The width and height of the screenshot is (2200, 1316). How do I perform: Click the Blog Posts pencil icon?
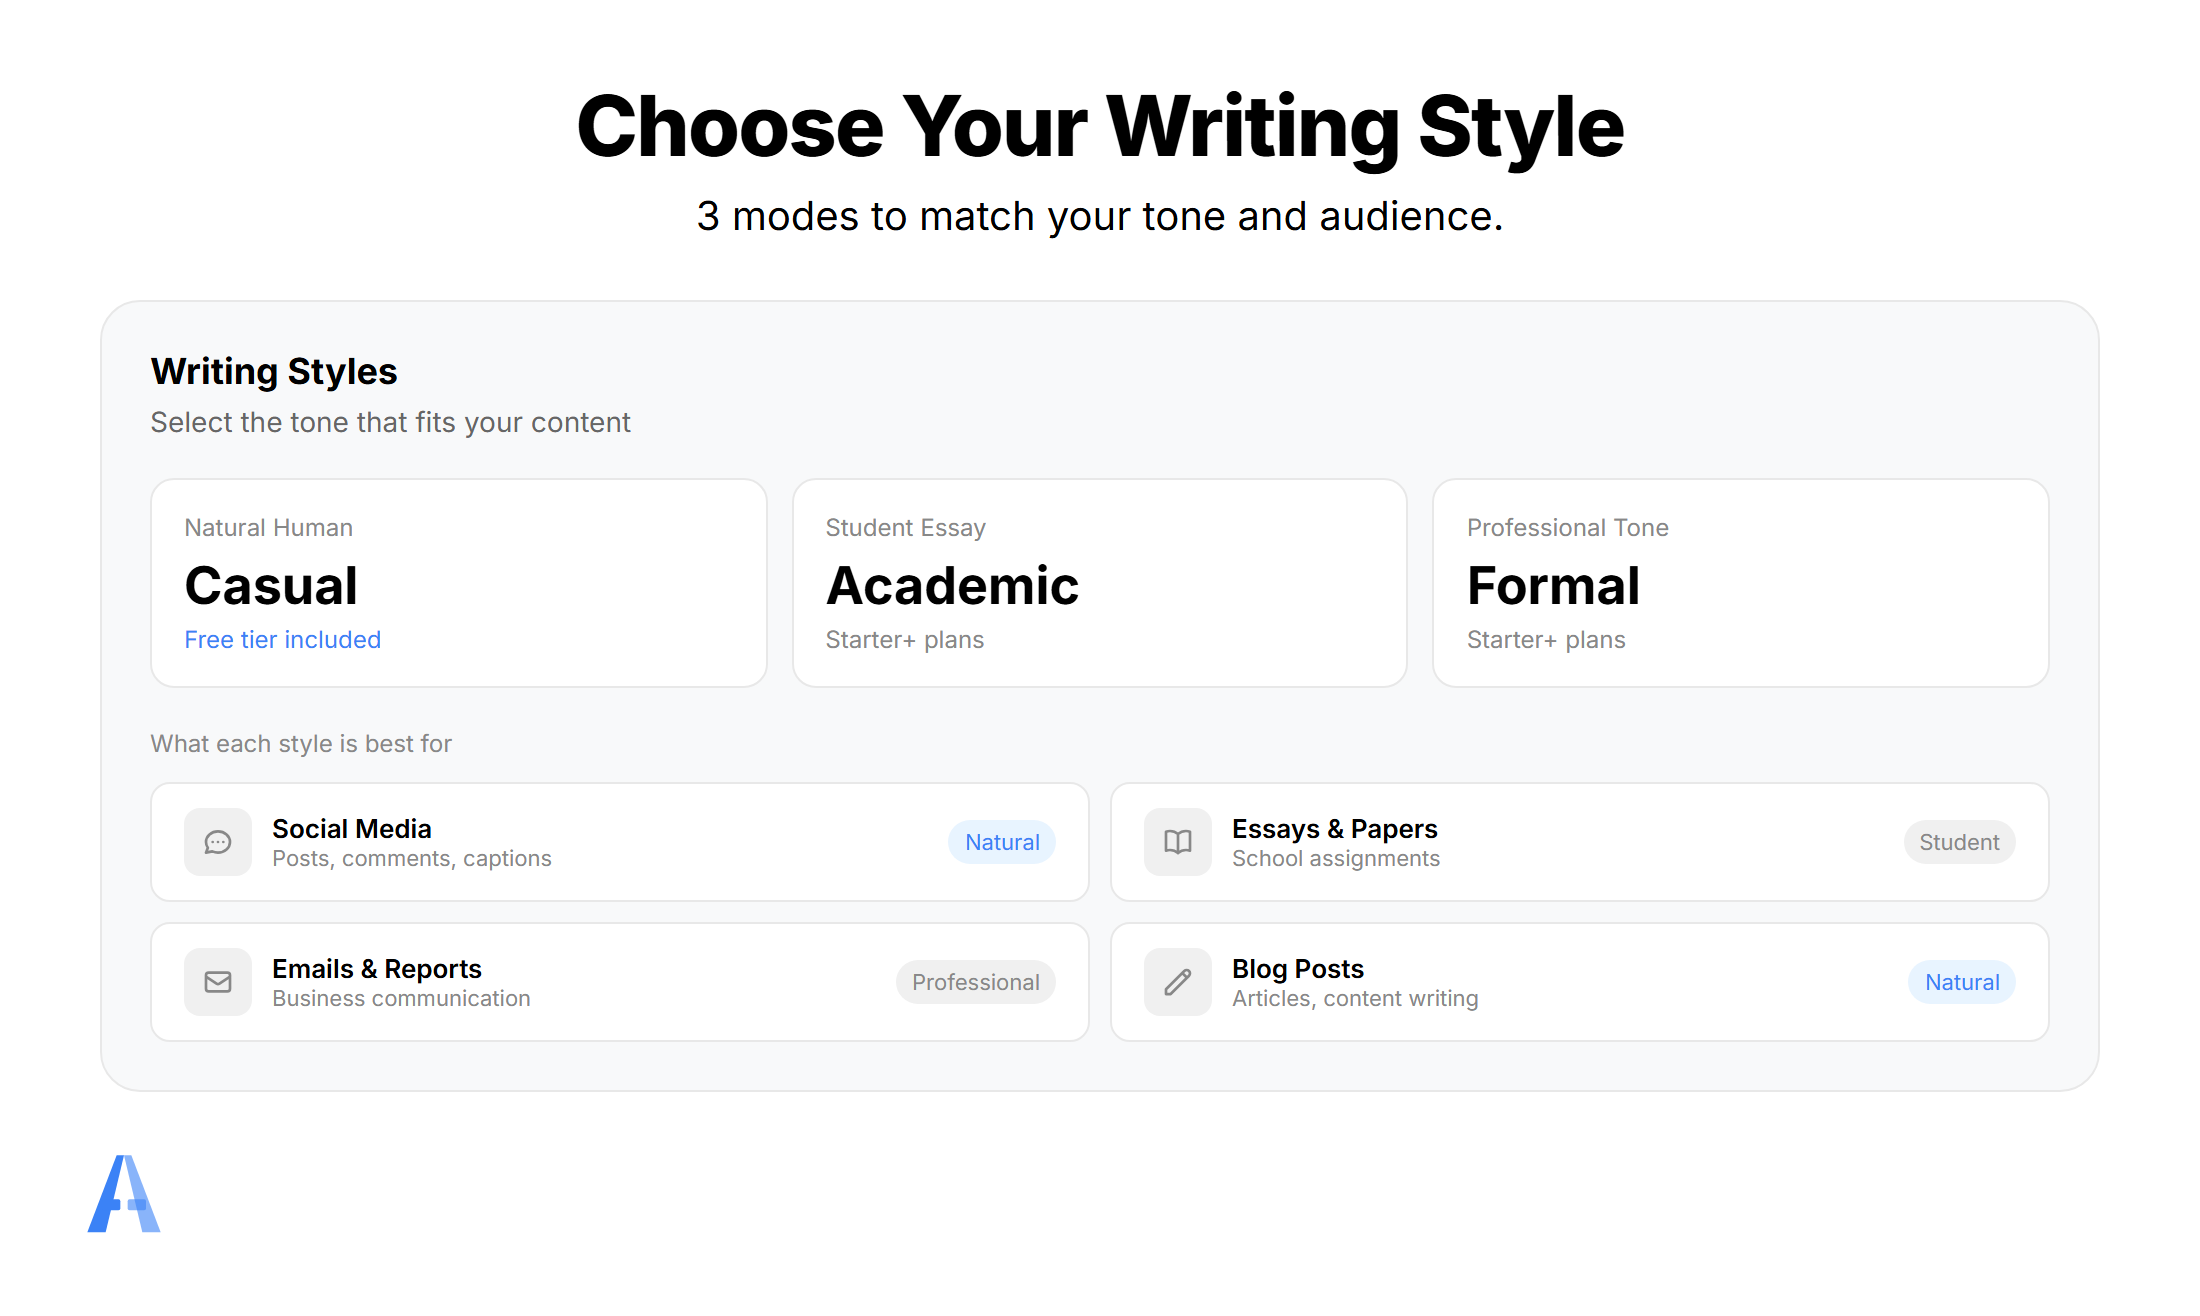(1178, 982)
